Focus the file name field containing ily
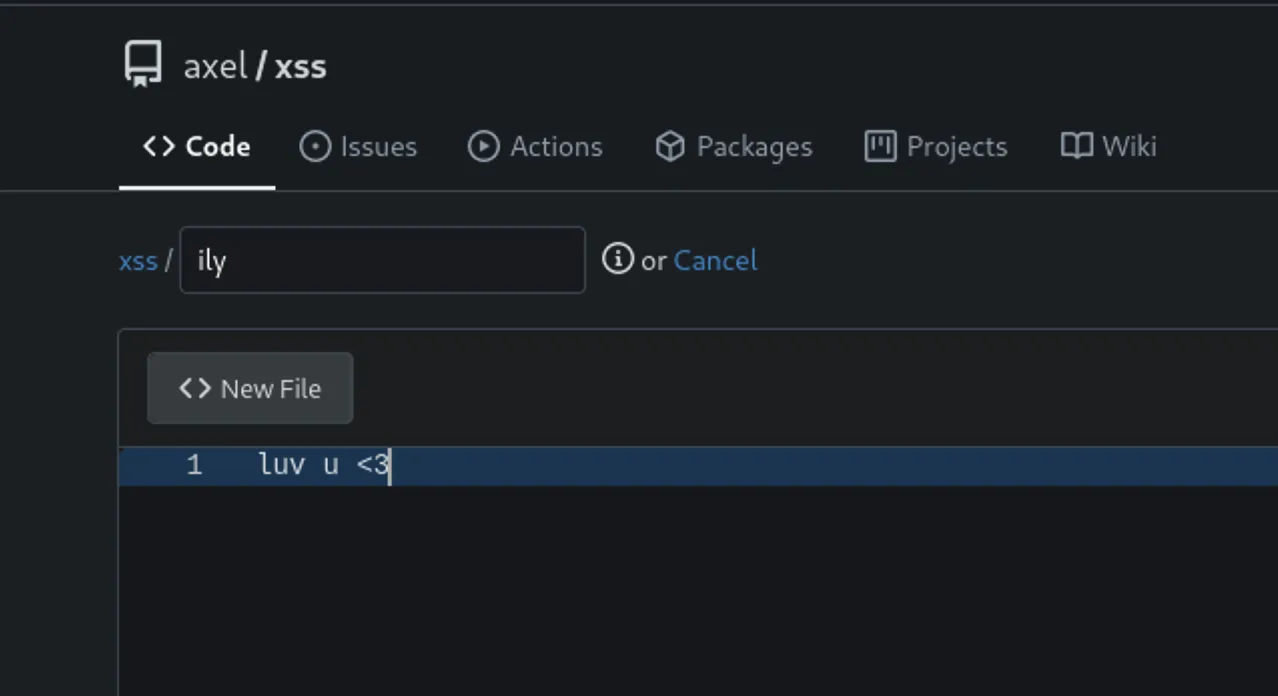The image size is (1278, 696). pyautogui.click(x=382, y=260)
